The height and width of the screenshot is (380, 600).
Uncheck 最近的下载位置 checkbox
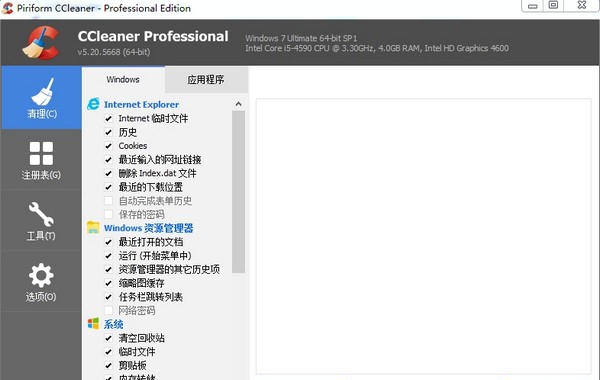tap(109, 187)
